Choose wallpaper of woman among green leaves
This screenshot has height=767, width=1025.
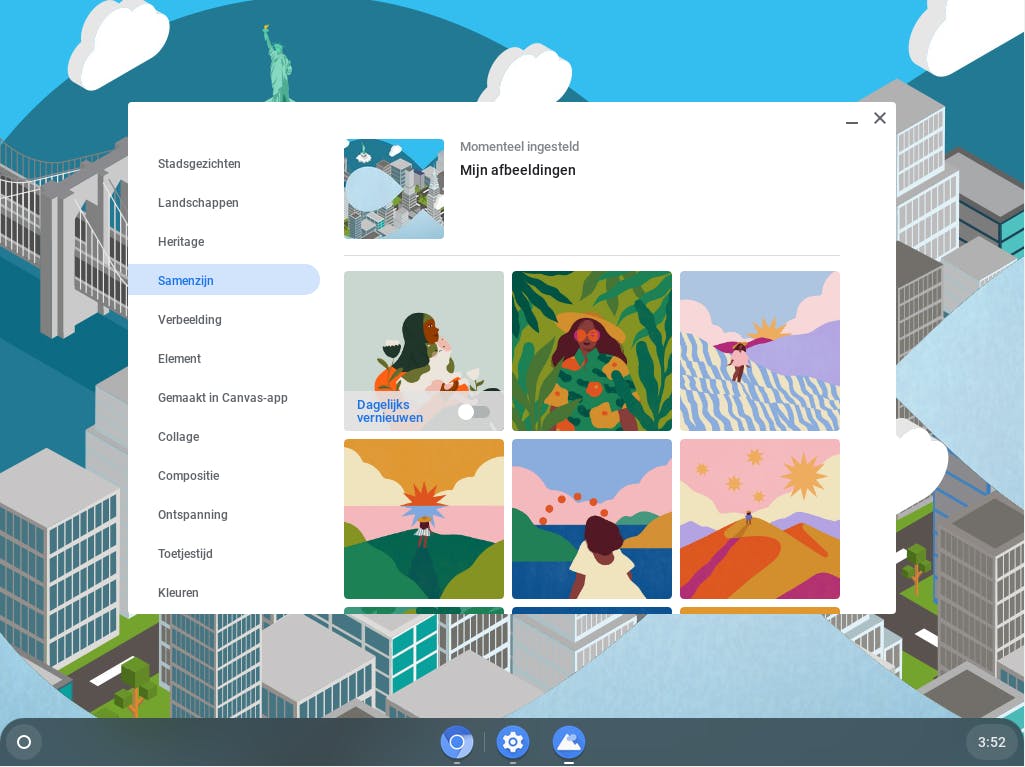pyautogui.click(x=592, y=351)
